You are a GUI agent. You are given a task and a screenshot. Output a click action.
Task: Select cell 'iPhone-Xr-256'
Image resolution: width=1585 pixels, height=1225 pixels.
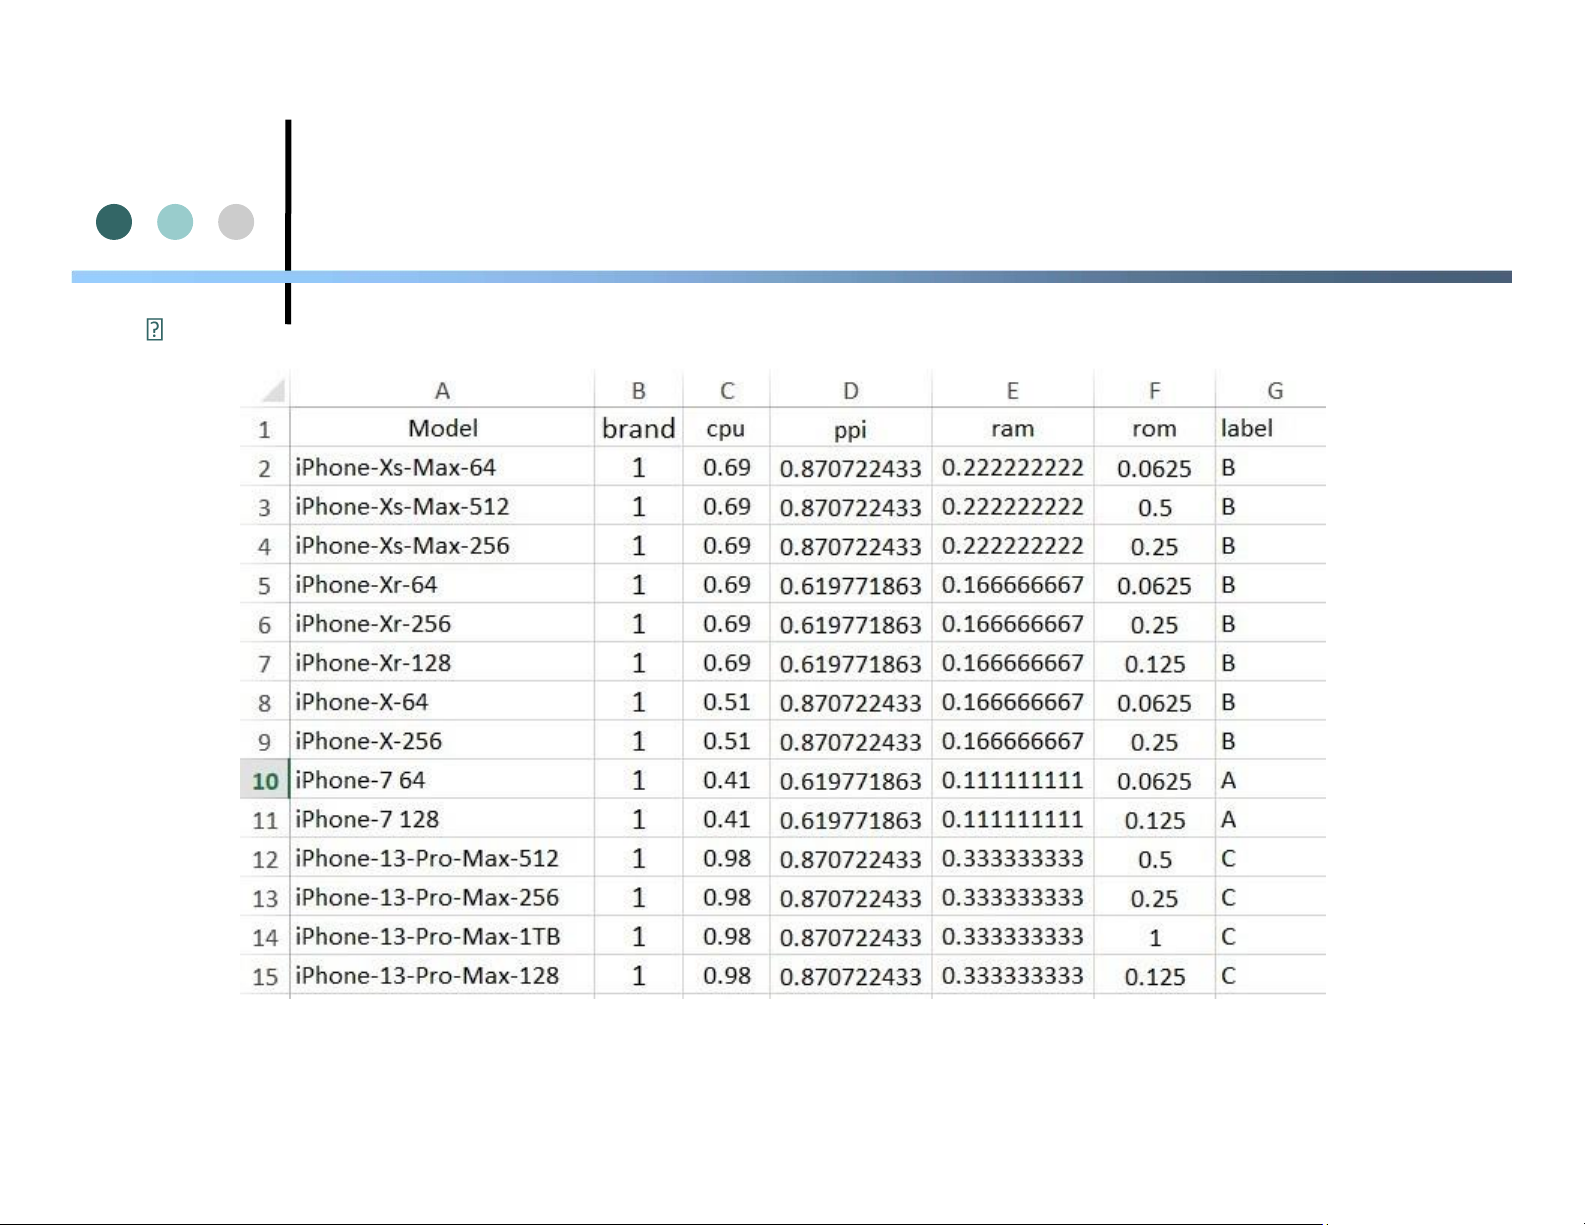pos(442,623)
